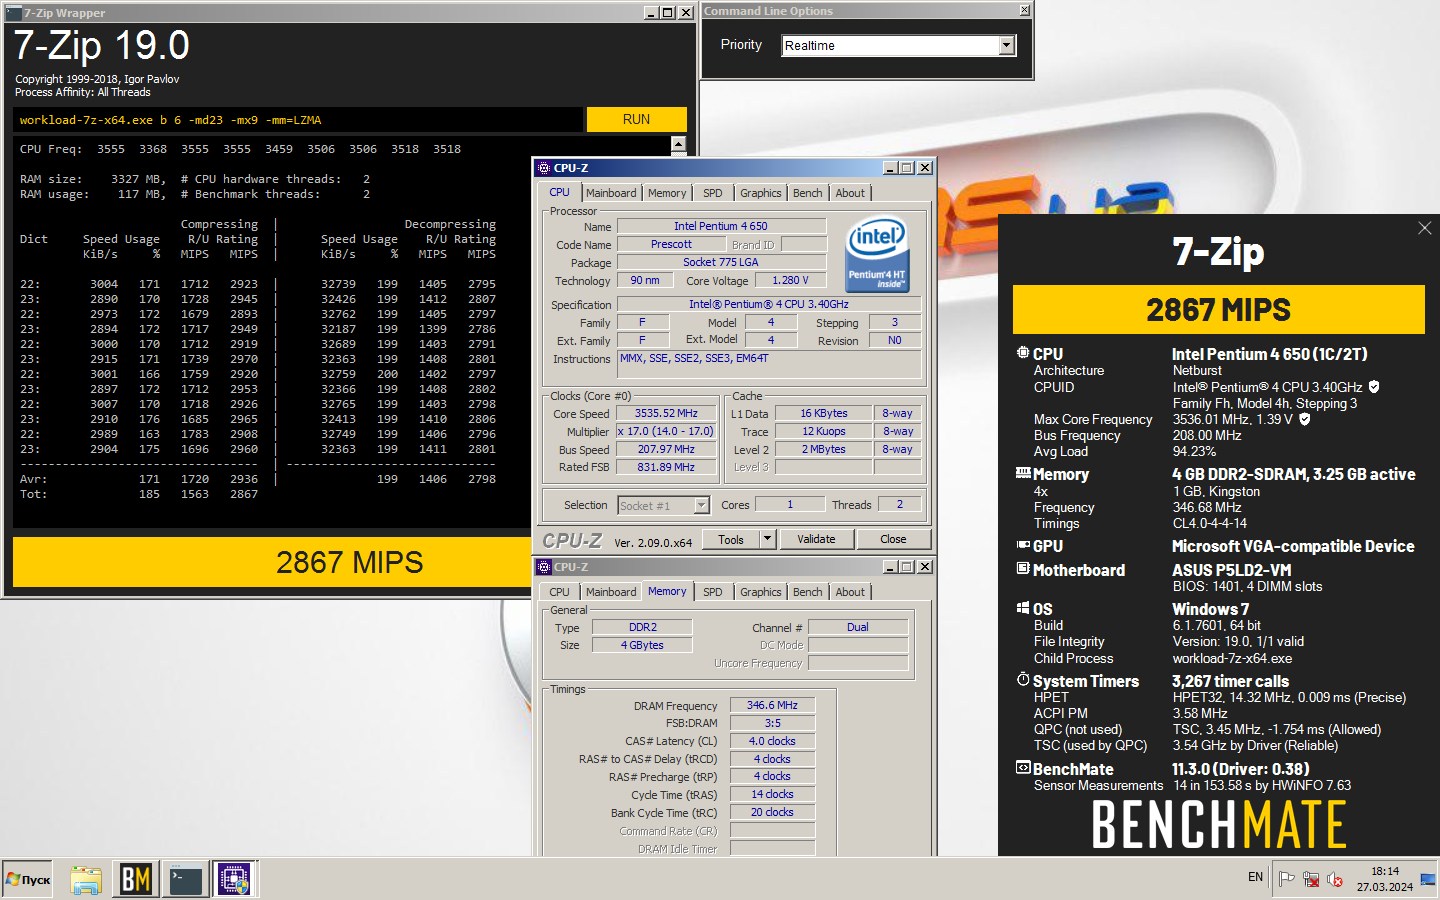Click the GPU card icon in BenchMate panel

[x=1023, y=545]
